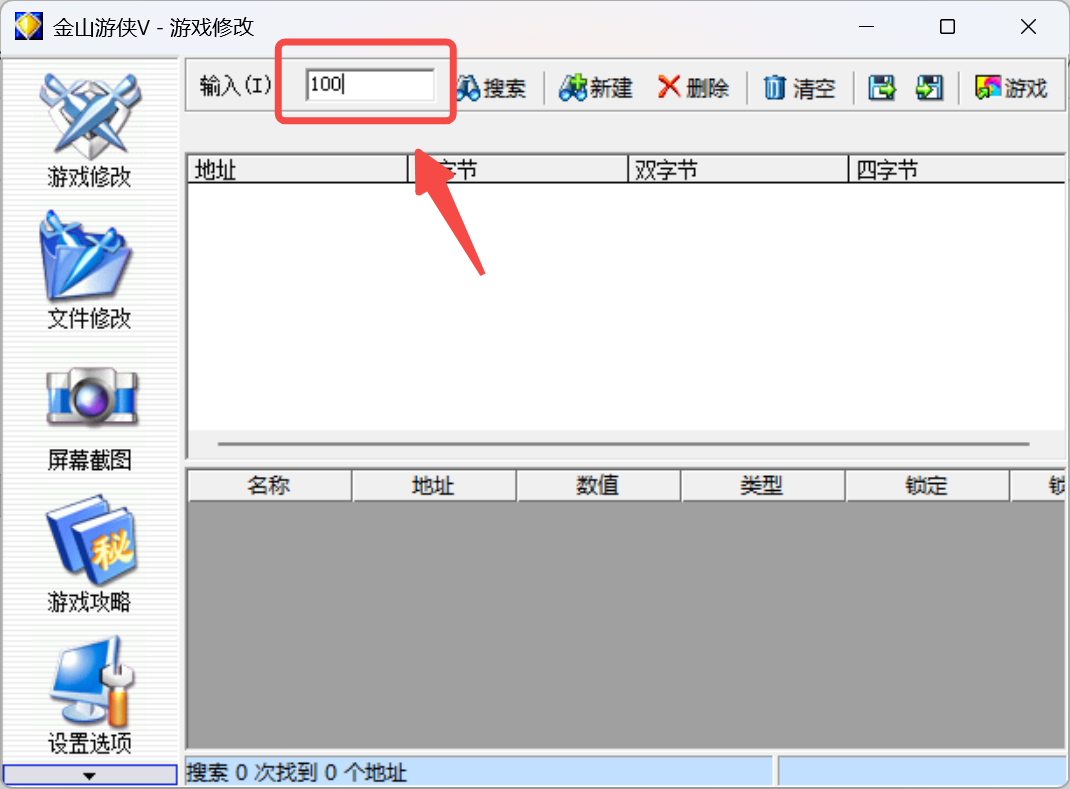Click the 类型 column header

point(763,485)
